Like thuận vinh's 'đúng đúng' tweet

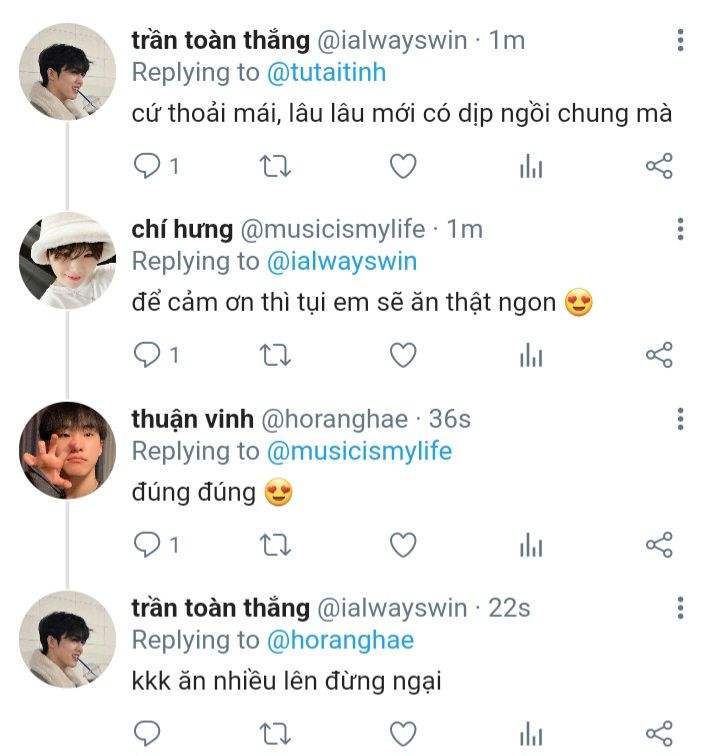[402, 545]
